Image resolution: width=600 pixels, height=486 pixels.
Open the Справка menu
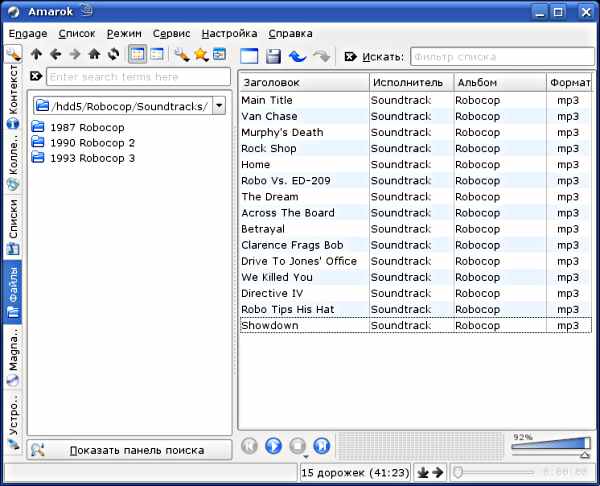pos(290,34)
